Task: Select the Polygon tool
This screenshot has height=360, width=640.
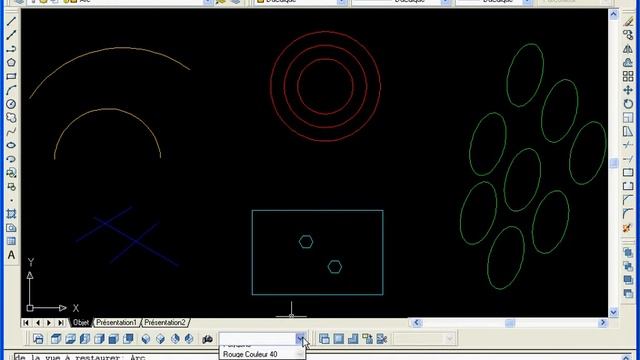Action: coord(11,63)
